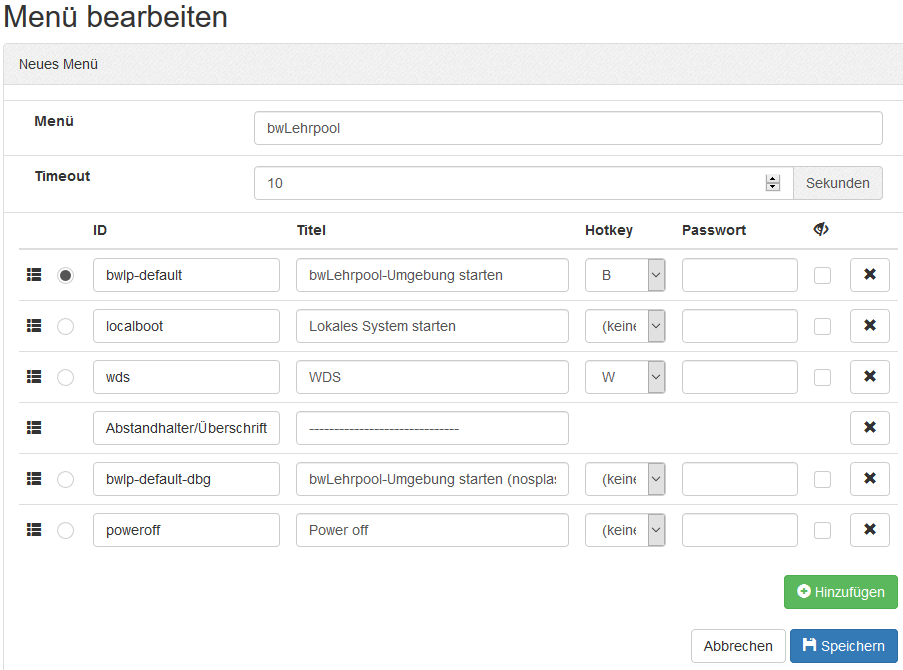Viewport: 903px width, 670px height.
Task: Remove the spacer row with X
Action: 869,428
